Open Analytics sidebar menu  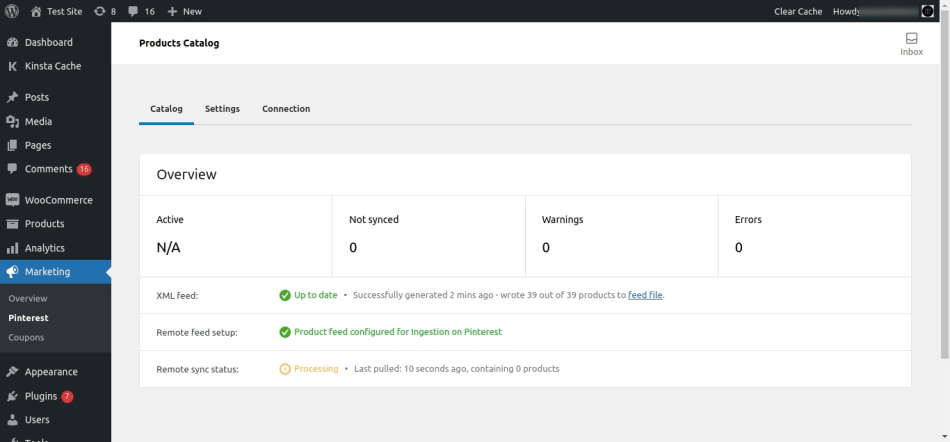coord(44,248)
